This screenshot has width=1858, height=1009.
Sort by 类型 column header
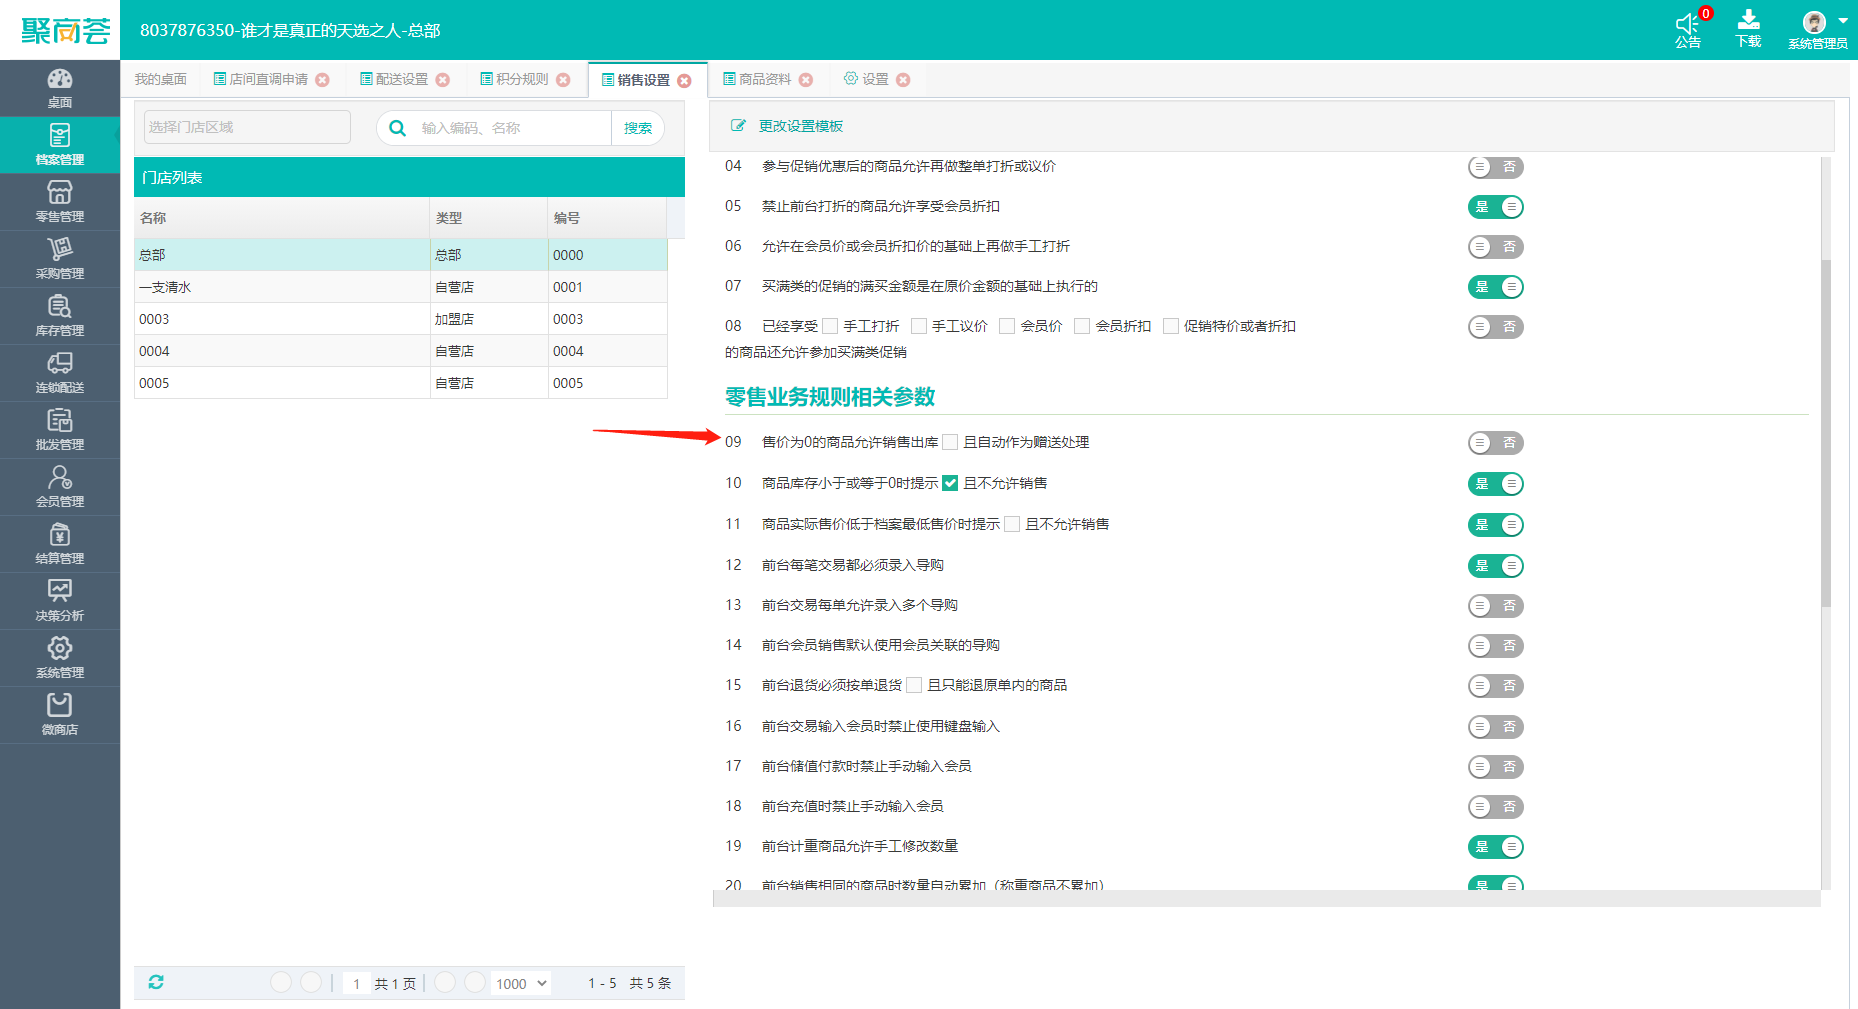pos(489,218)
